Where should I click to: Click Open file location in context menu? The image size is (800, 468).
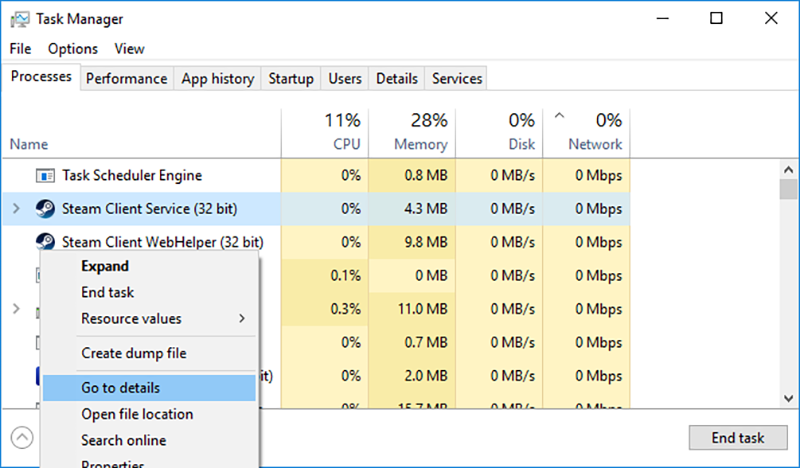click(x=137, y=414)
